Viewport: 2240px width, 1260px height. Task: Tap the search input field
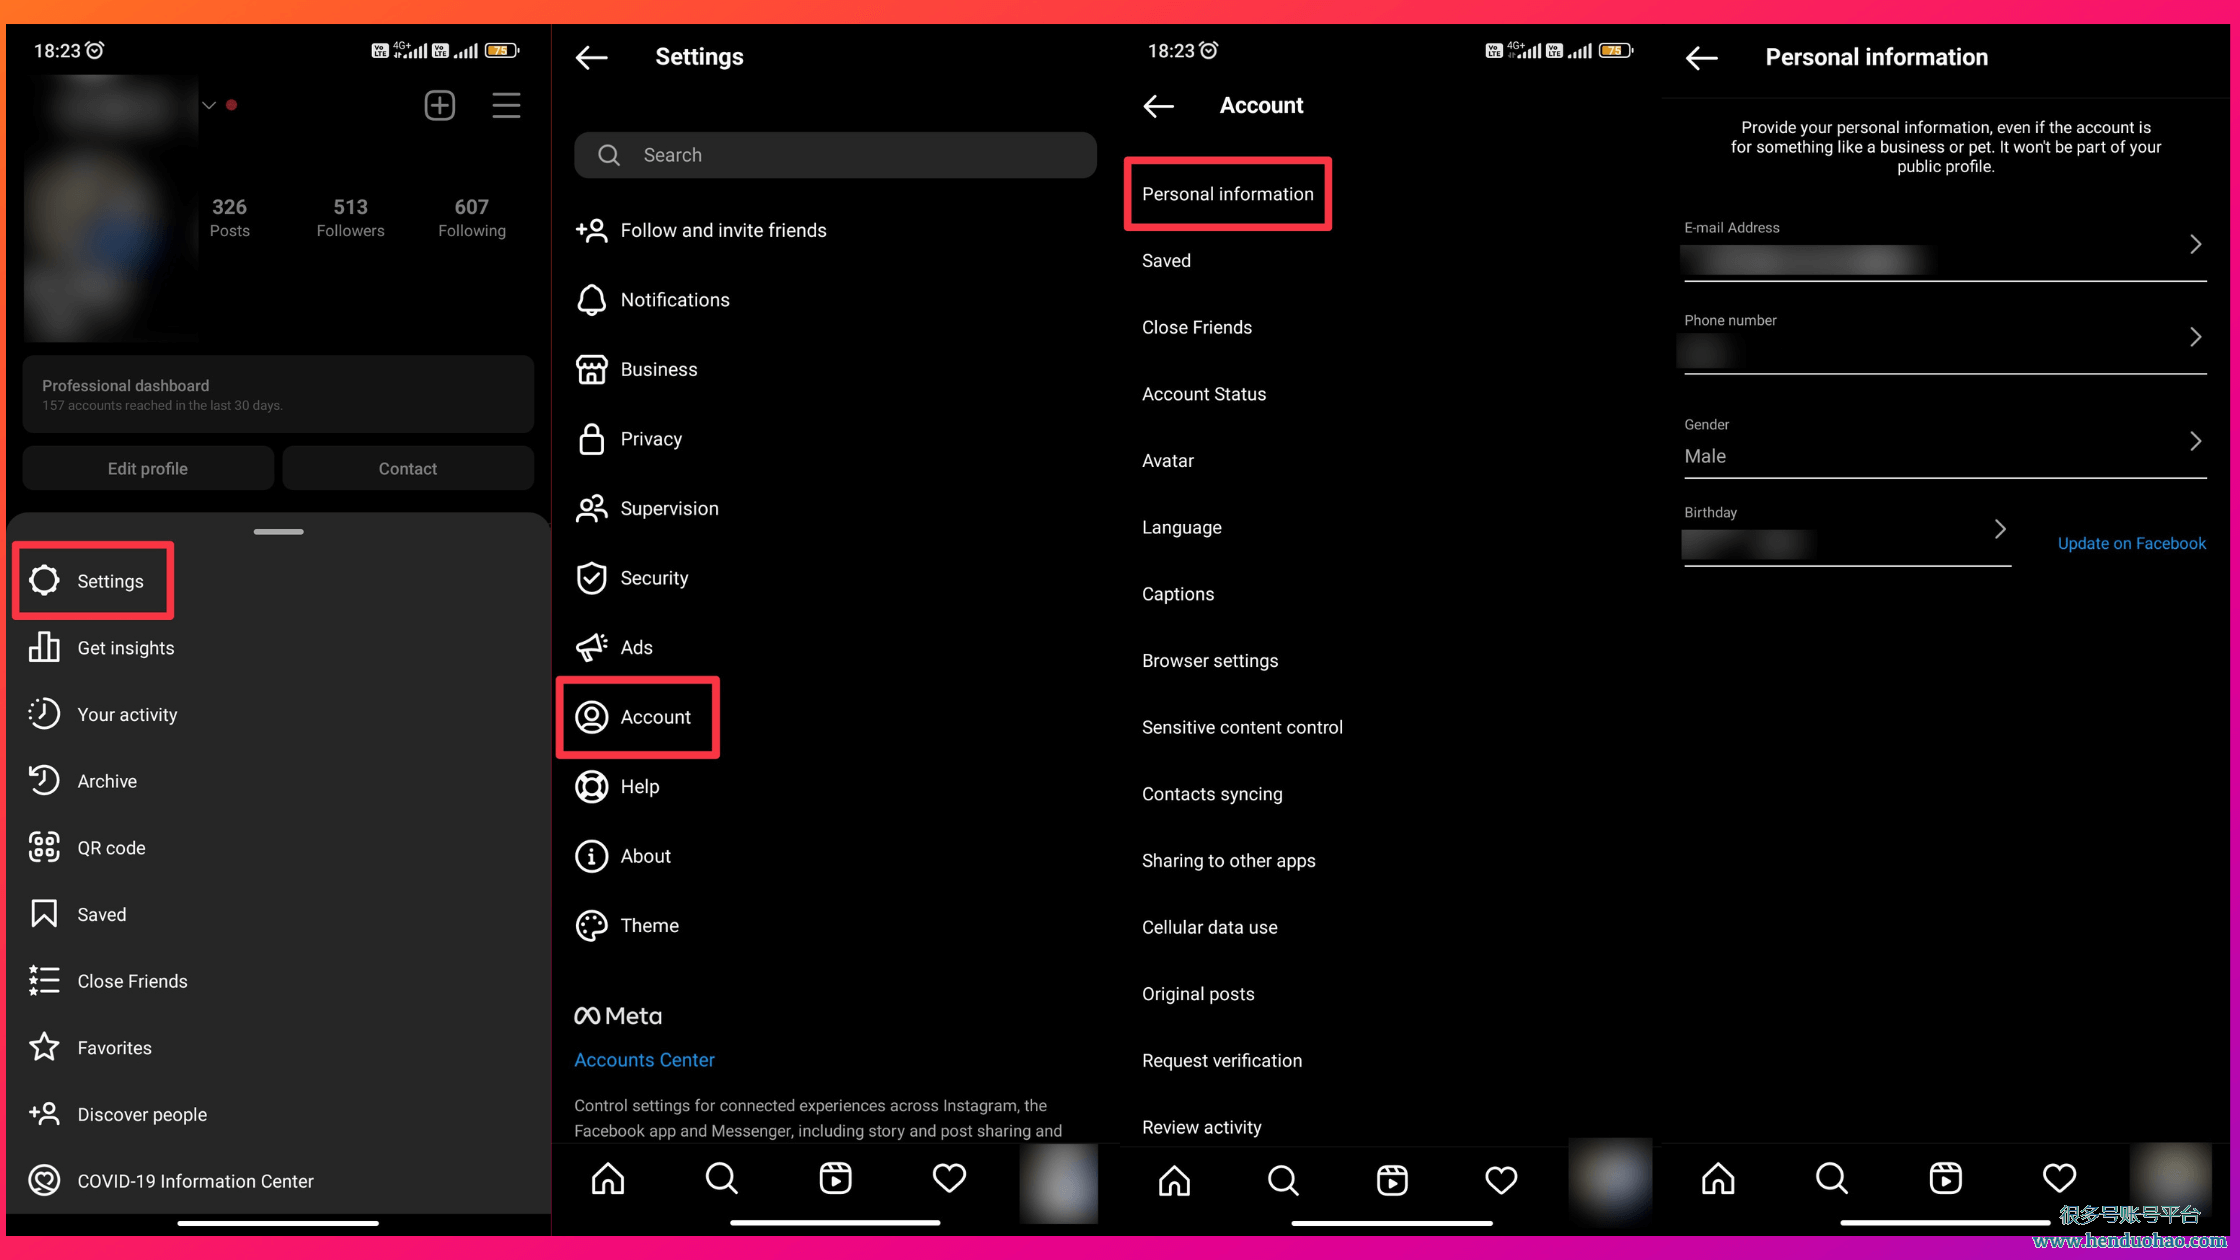[x=835, y=154]
